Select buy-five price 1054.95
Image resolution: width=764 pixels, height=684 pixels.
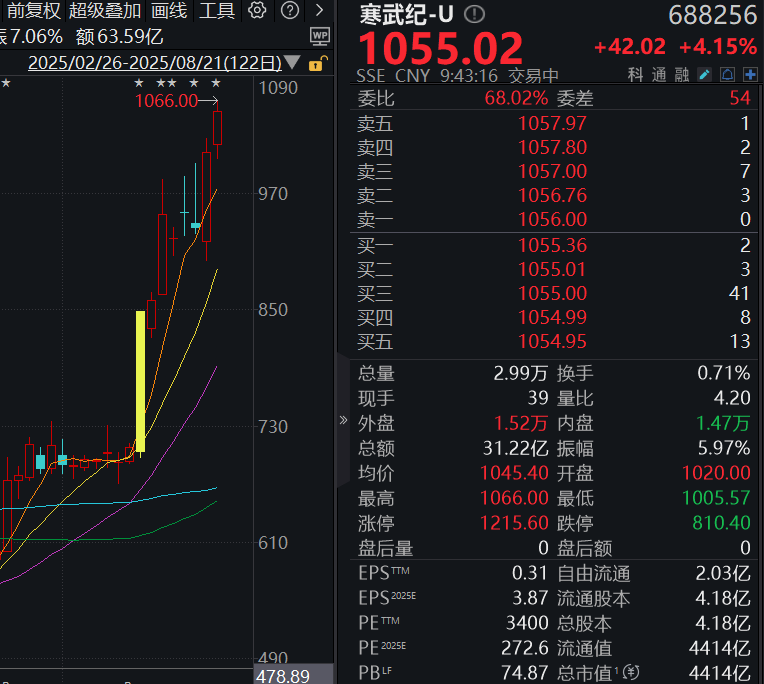click(552, 341)
